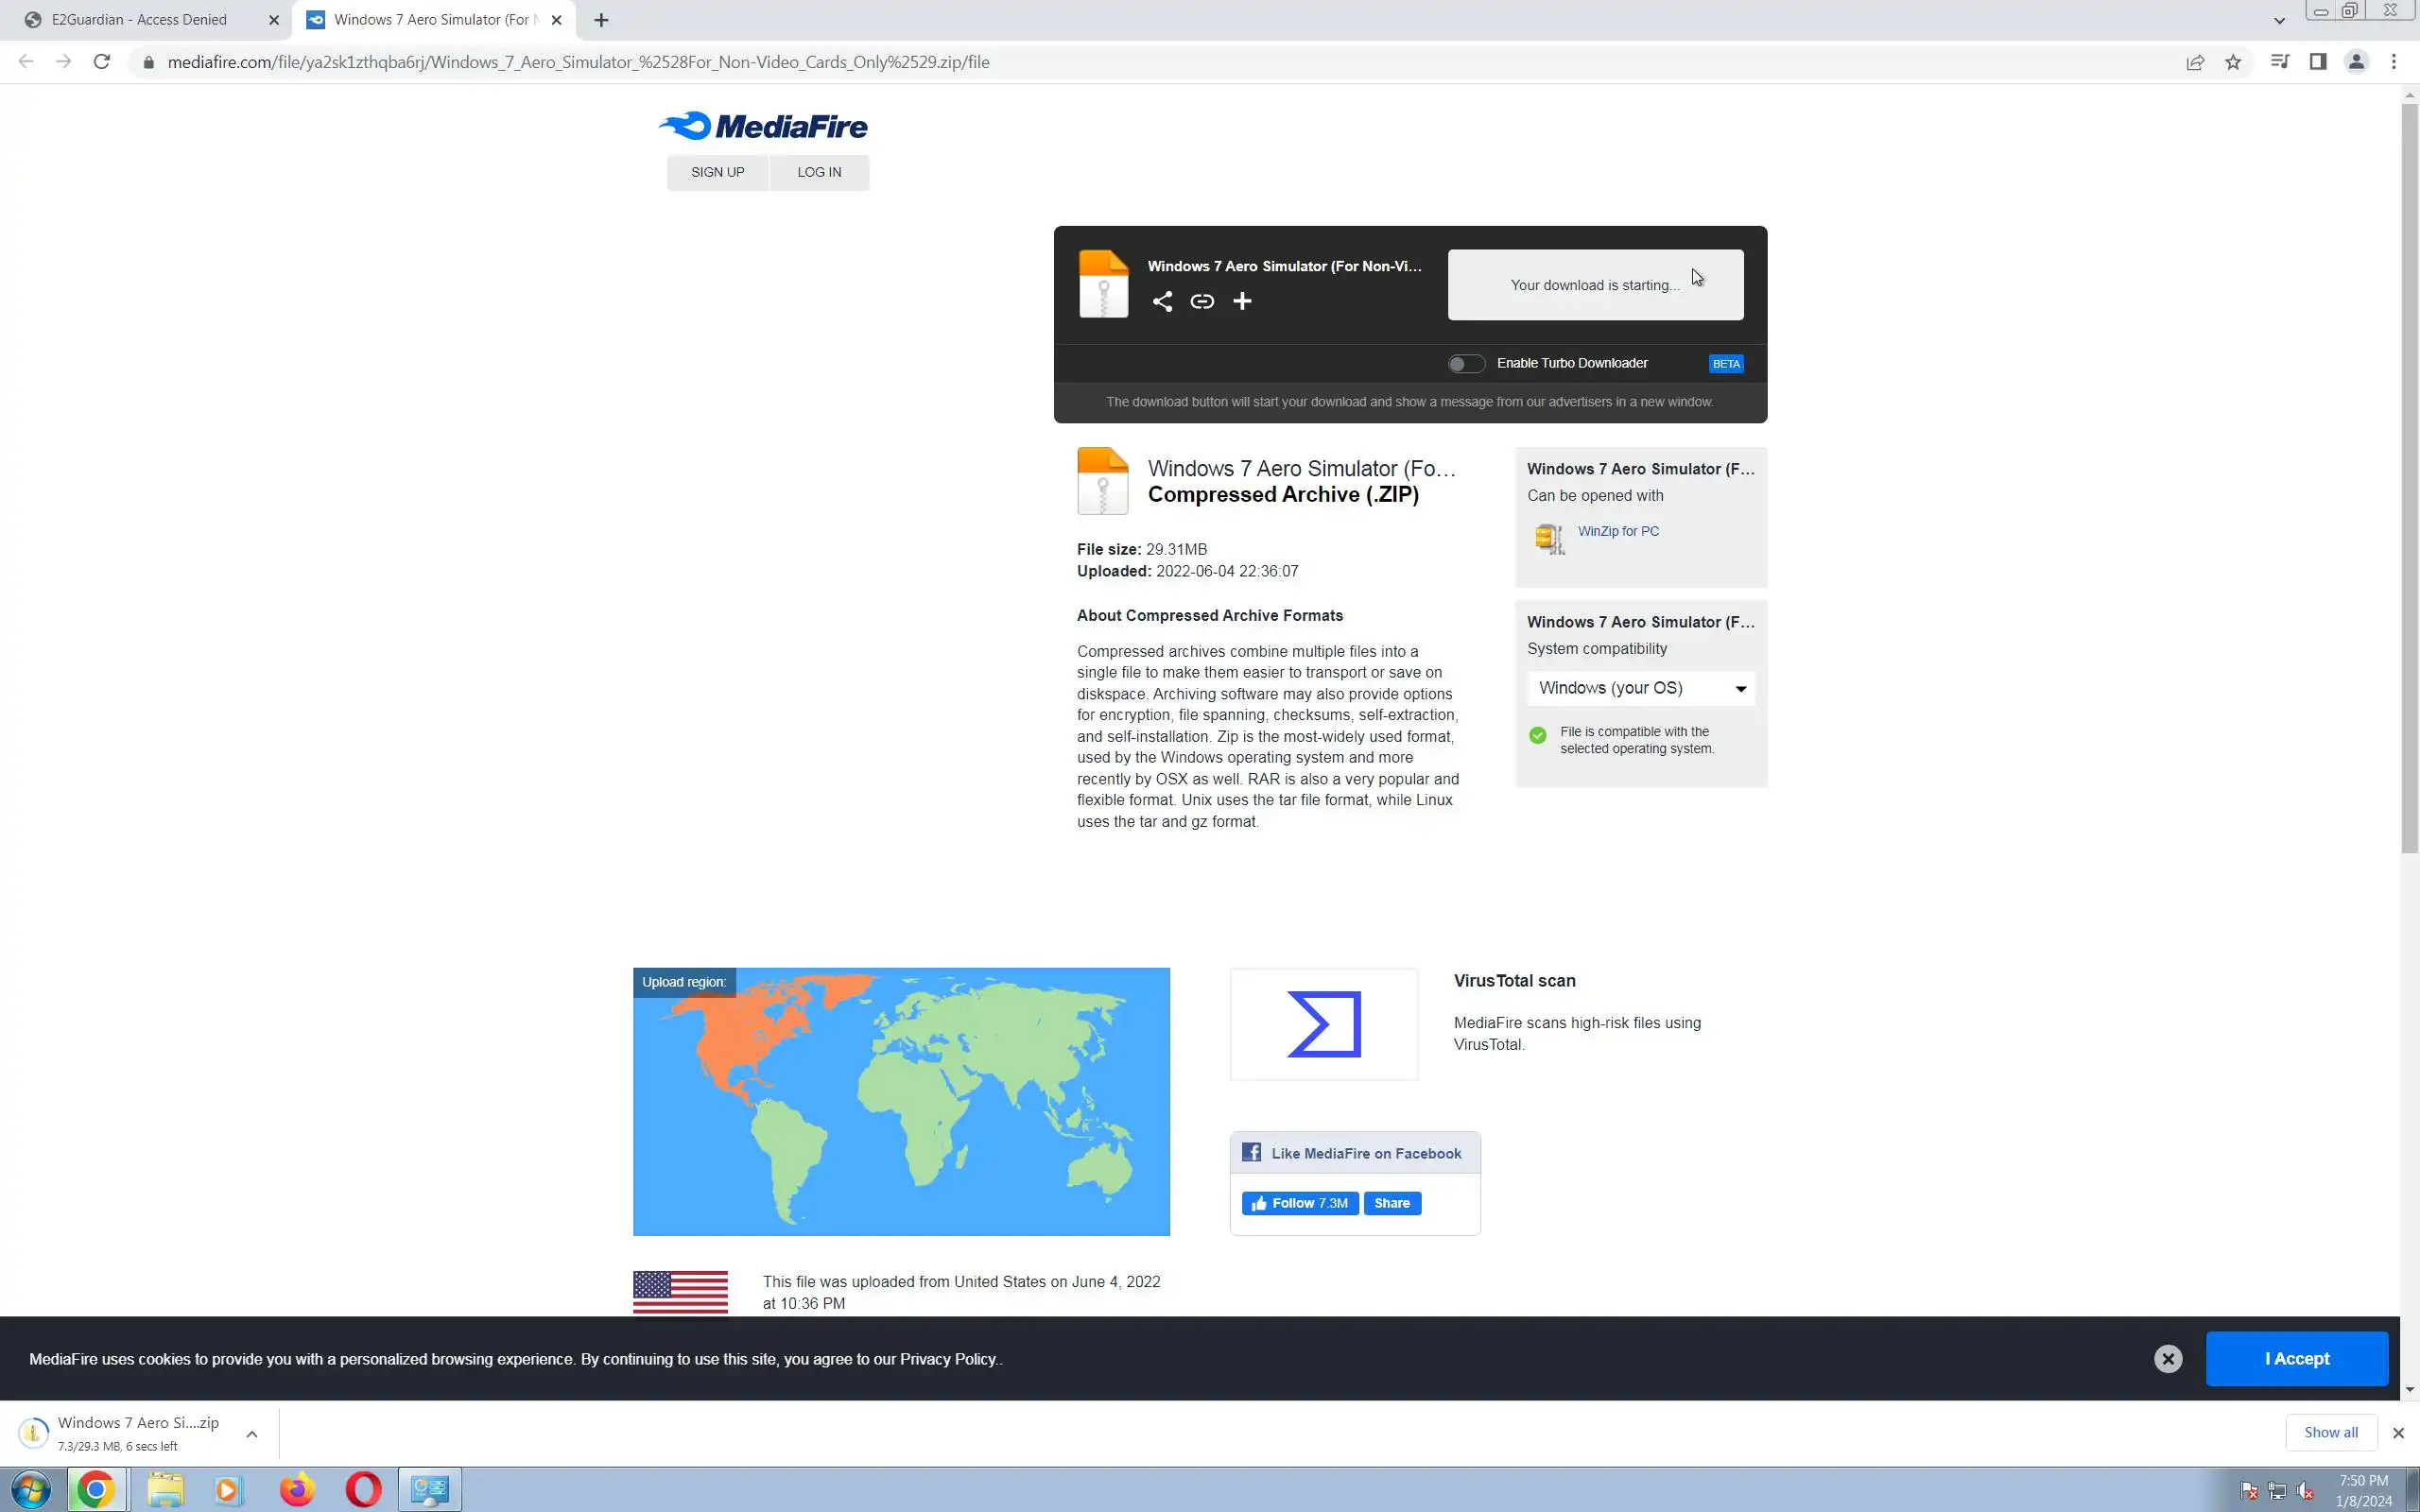
Task: Dismiss cookie banner with X icon
Action: click(x=2167, y=1358)
